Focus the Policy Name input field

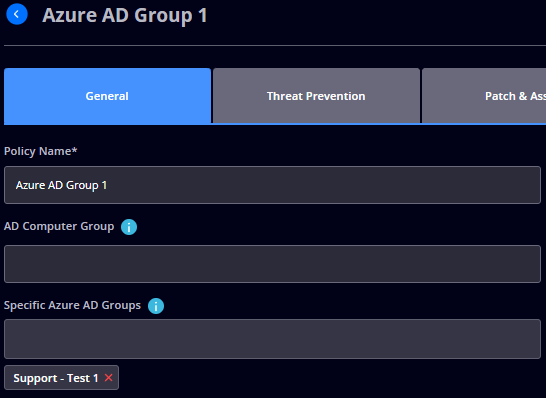pos(272,185)
